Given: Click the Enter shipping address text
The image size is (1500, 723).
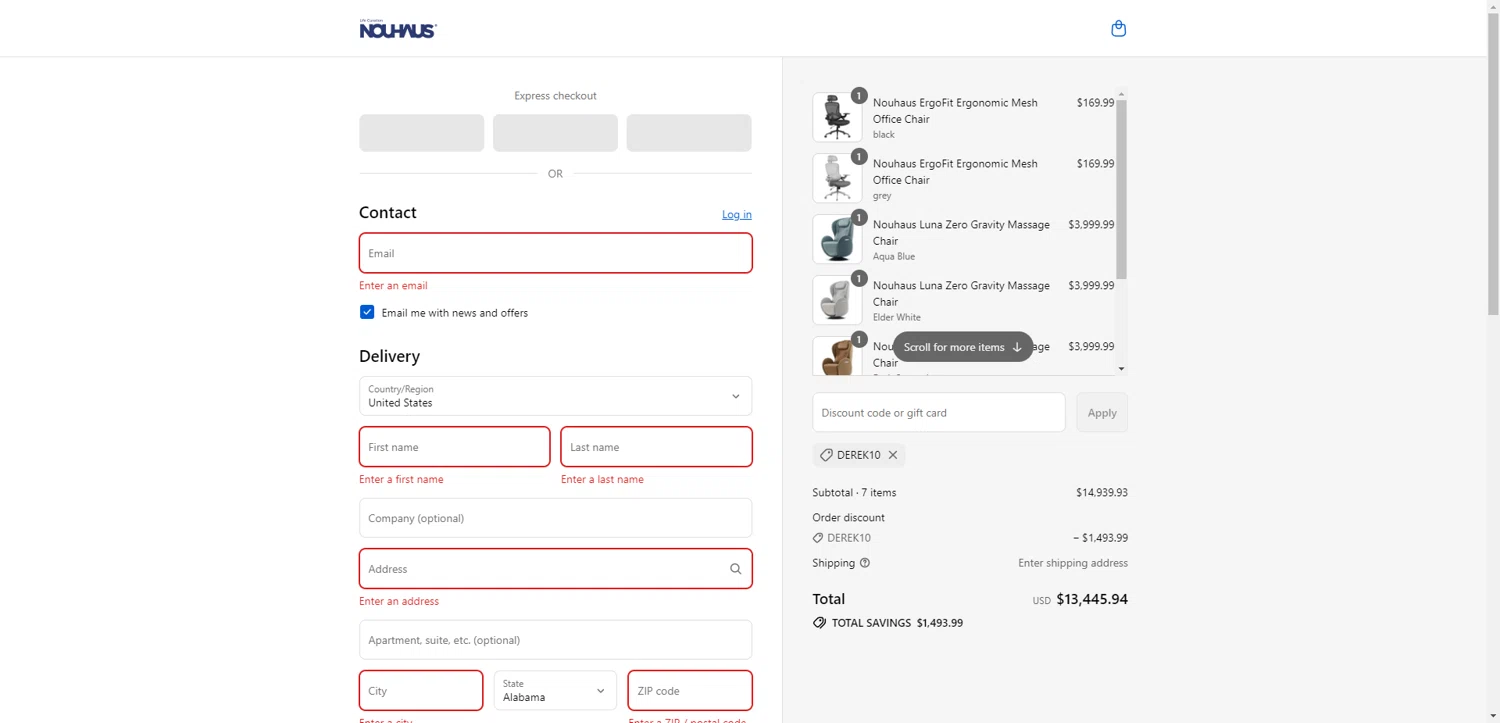Looking at the screenshot, I should 1073,563.
